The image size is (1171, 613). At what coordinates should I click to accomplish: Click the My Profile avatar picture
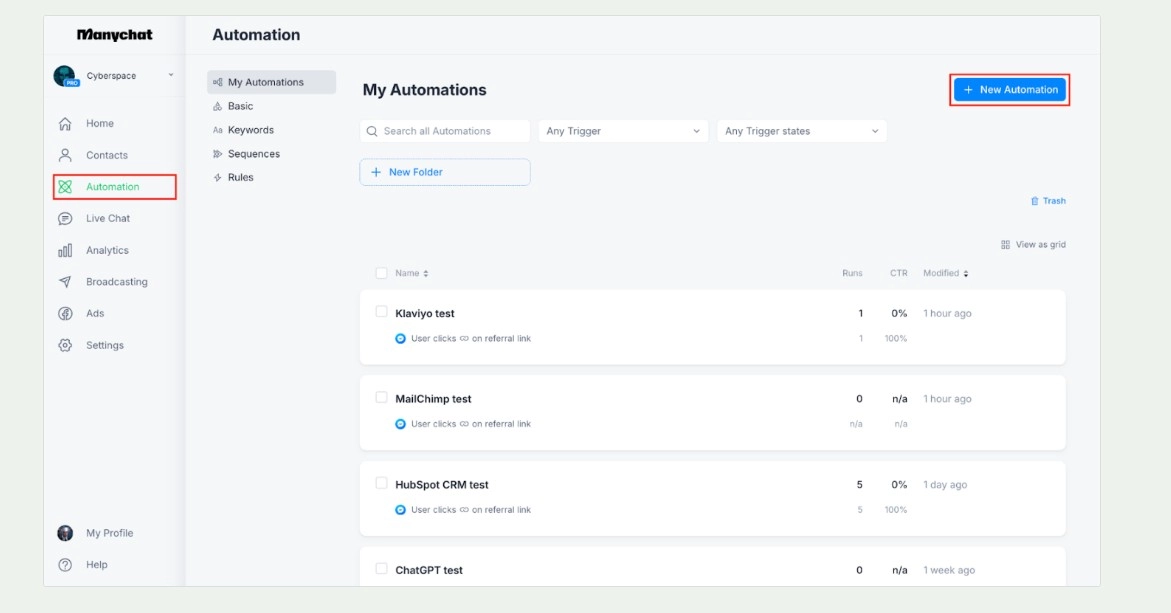[66, 533]
